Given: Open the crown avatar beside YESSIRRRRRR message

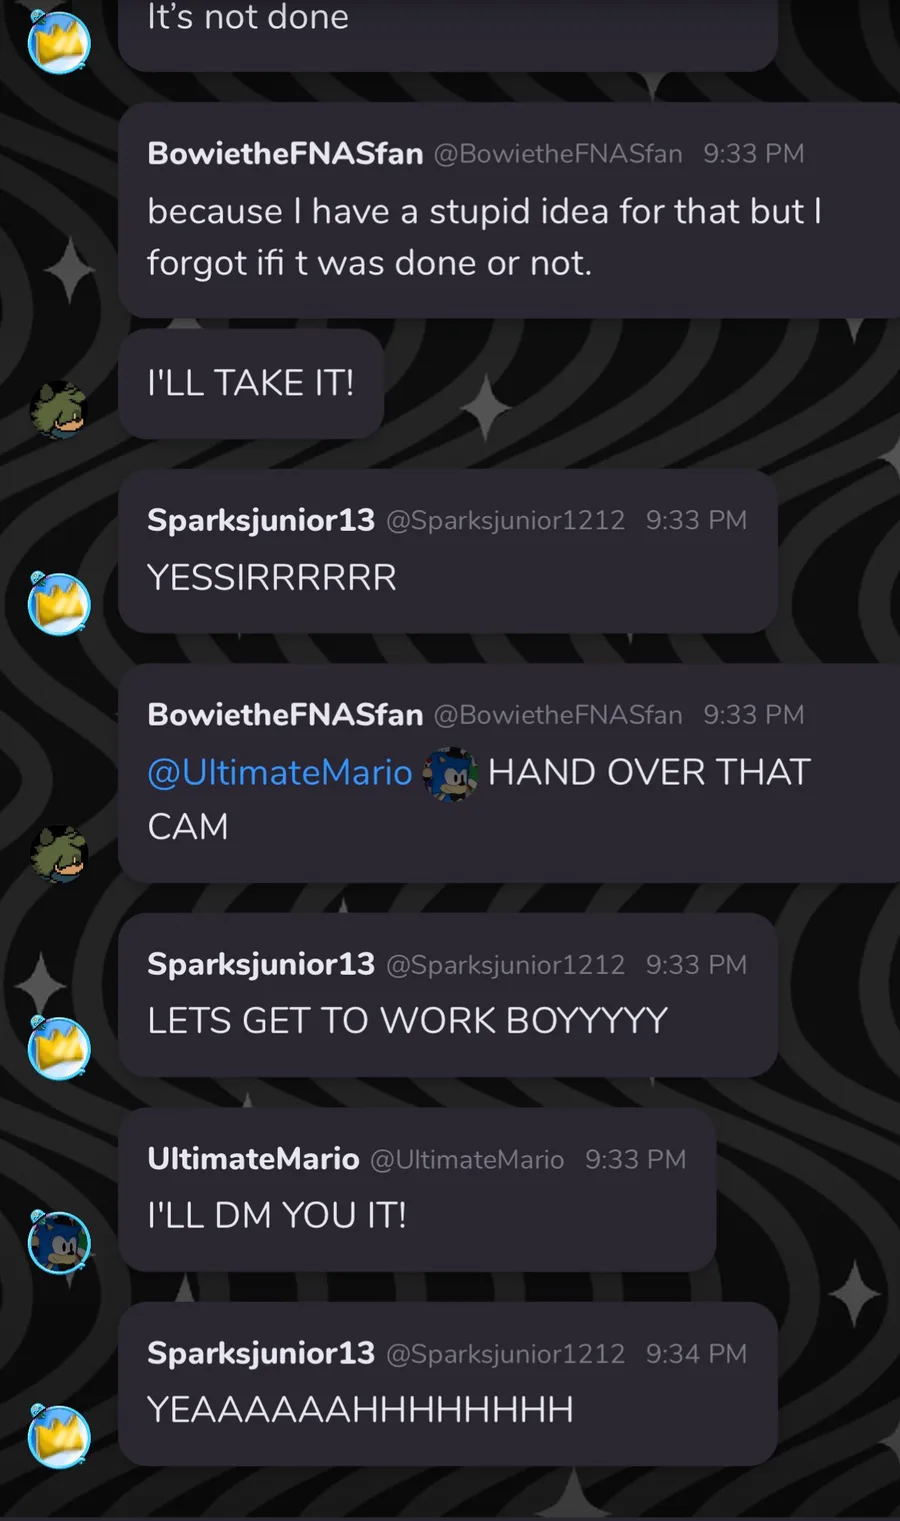Looking at the screenshot, I should point(59,604).
